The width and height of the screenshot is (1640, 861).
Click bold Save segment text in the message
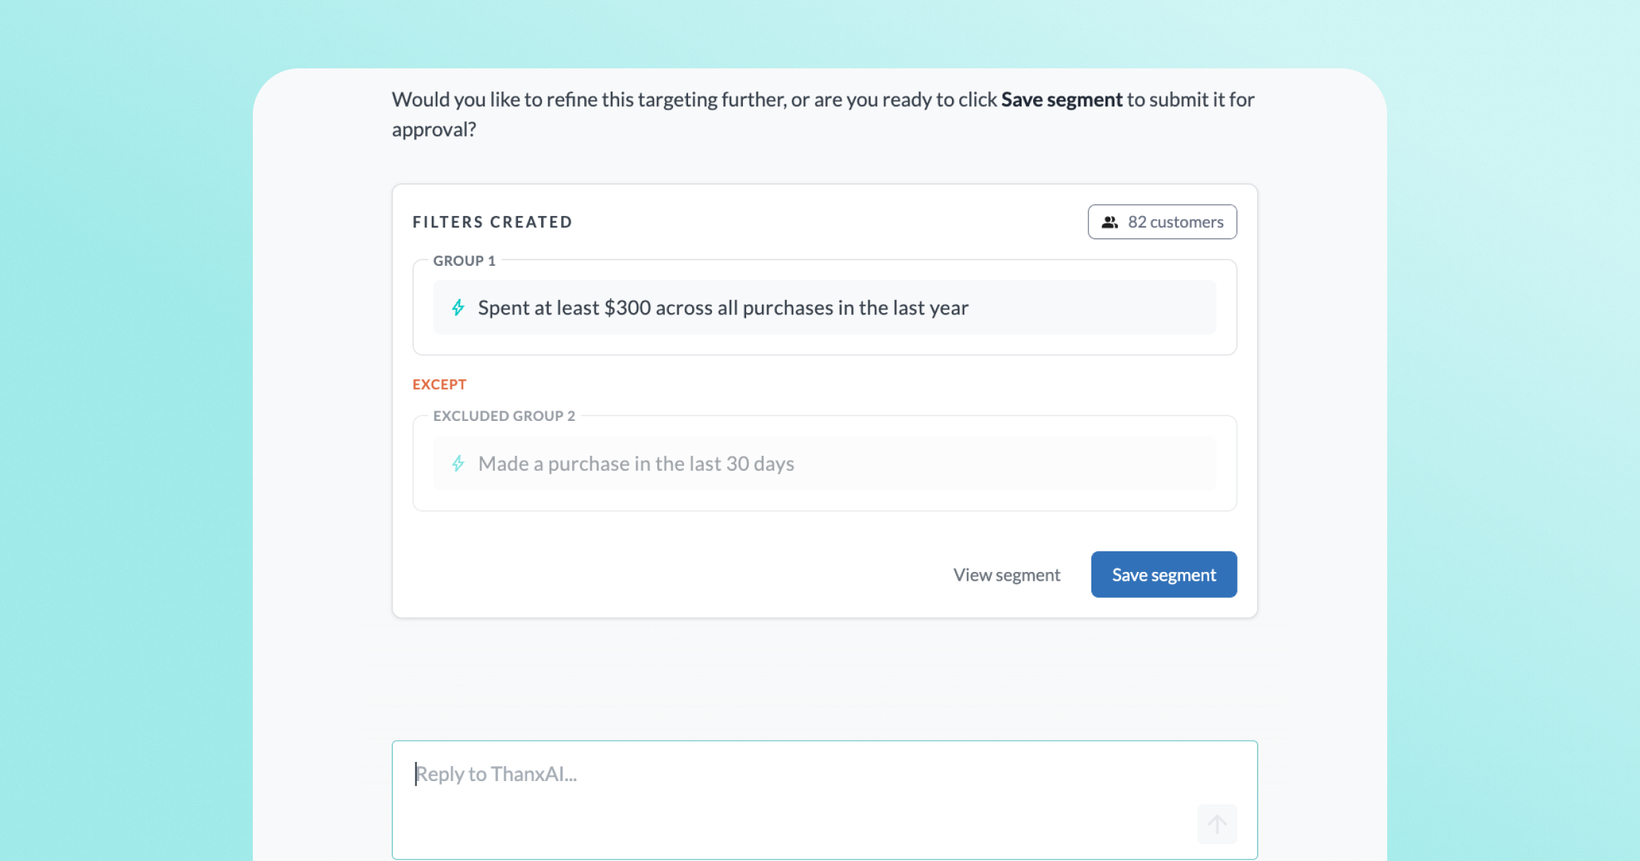point(1062,100)
